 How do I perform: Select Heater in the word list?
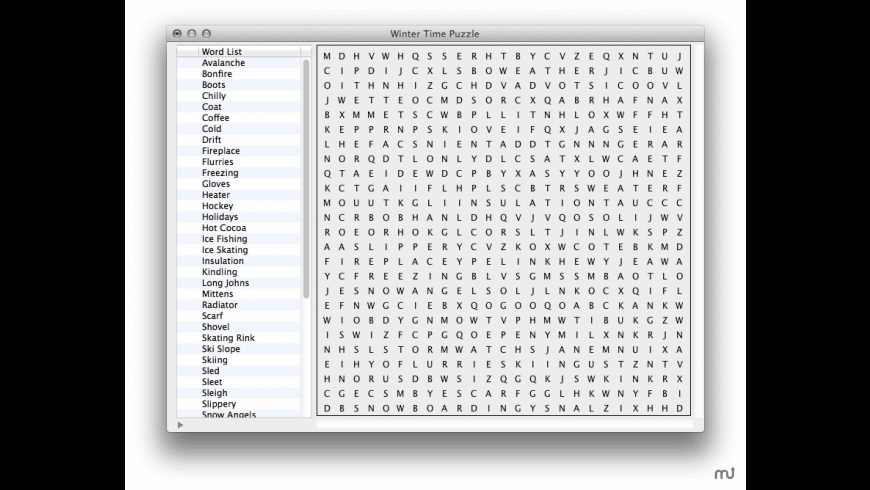tap(239, 195)
